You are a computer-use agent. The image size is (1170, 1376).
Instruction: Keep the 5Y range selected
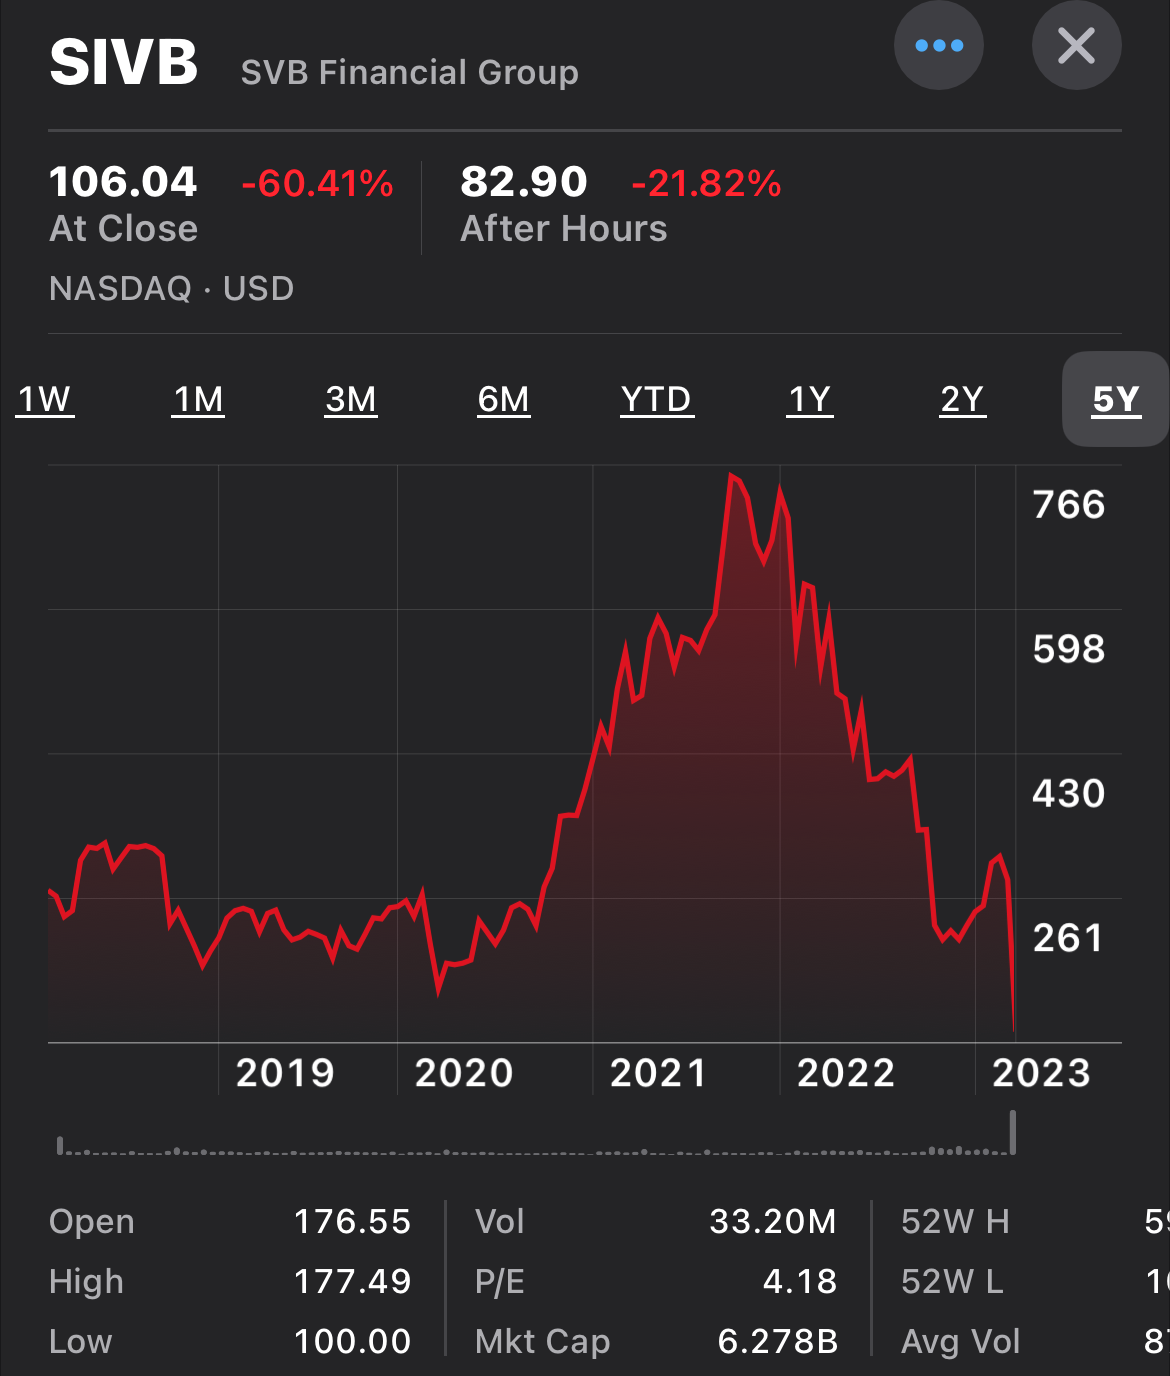click(x=1113, y=398)
